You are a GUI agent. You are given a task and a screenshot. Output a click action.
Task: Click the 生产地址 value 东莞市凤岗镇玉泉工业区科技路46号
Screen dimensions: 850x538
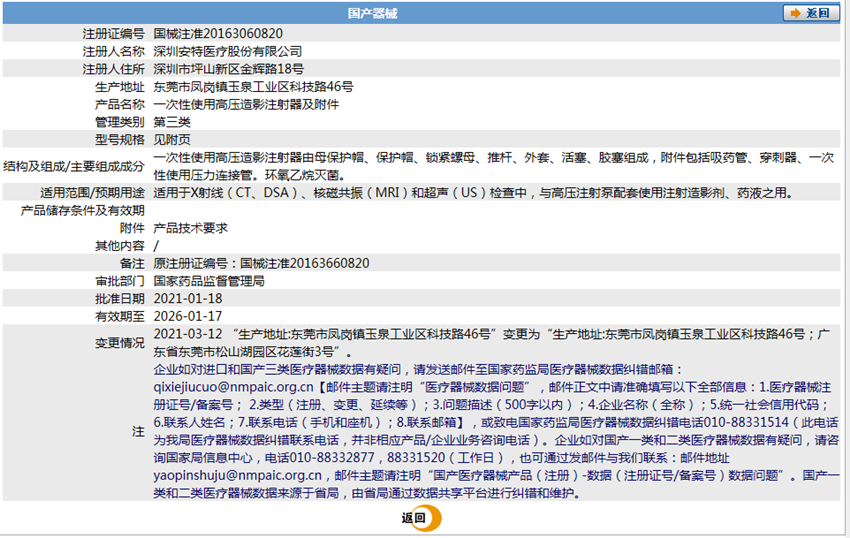pos(253,87)
